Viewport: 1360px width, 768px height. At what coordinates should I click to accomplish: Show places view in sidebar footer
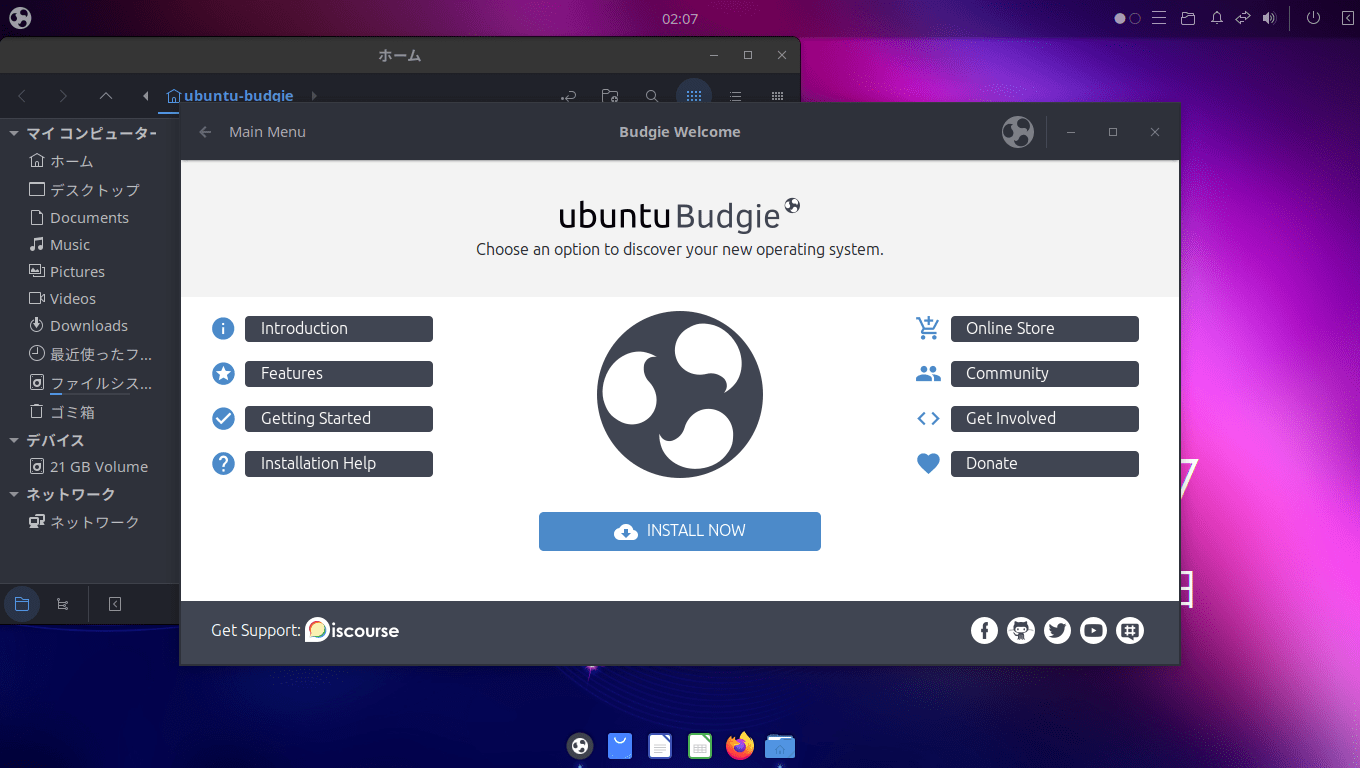click(22, 604)
